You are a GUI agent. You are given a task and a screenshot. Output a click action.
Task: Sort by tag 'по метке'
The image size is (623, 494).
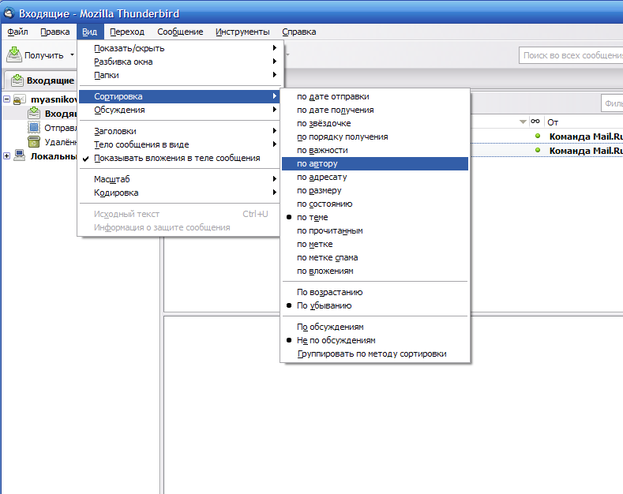[x=375, y=244]
